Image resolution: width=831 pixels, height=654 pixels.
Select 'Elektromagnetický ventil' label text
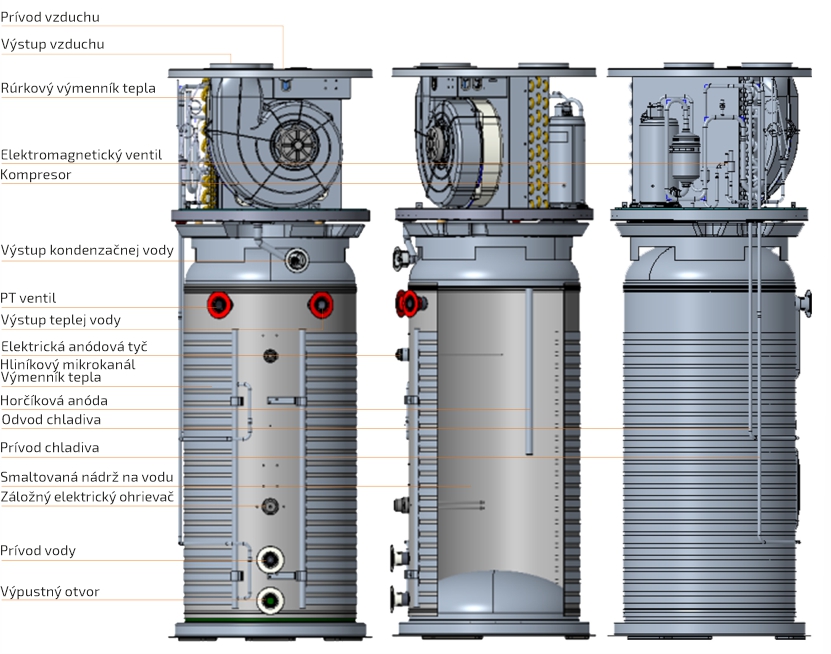pyautogui.click(x=81, y=155)
